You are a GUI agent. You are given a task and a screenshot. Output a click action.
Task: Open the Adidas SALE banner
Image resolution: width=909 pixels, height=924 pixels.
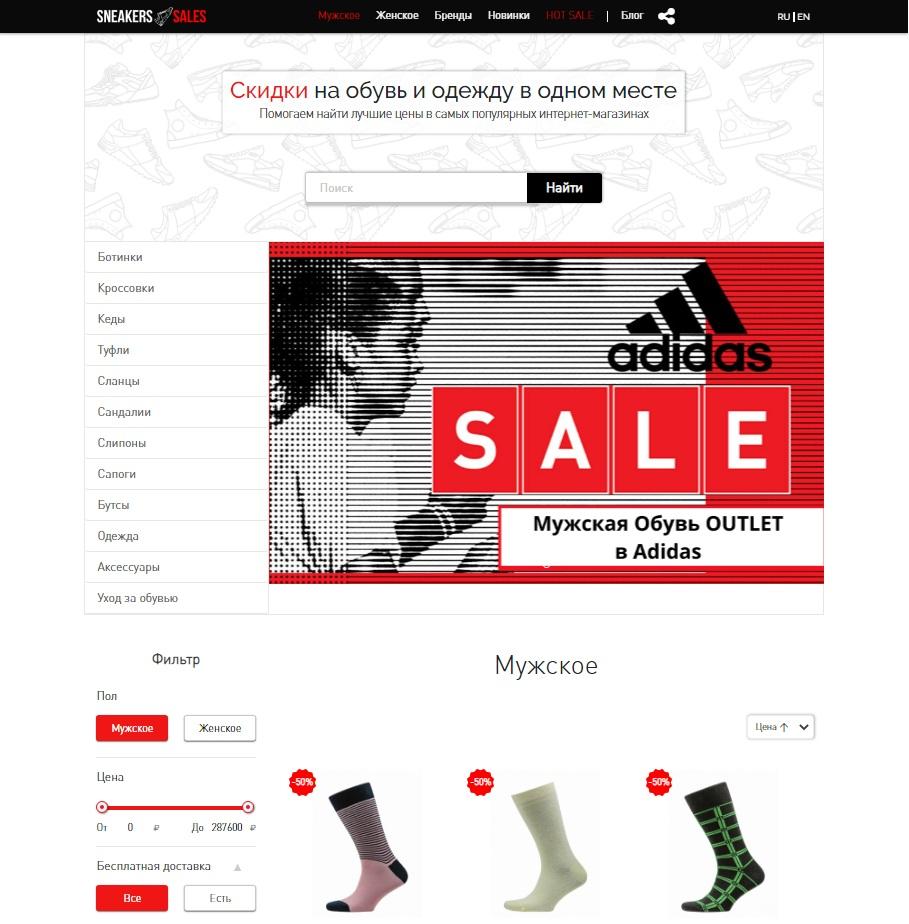546,412
